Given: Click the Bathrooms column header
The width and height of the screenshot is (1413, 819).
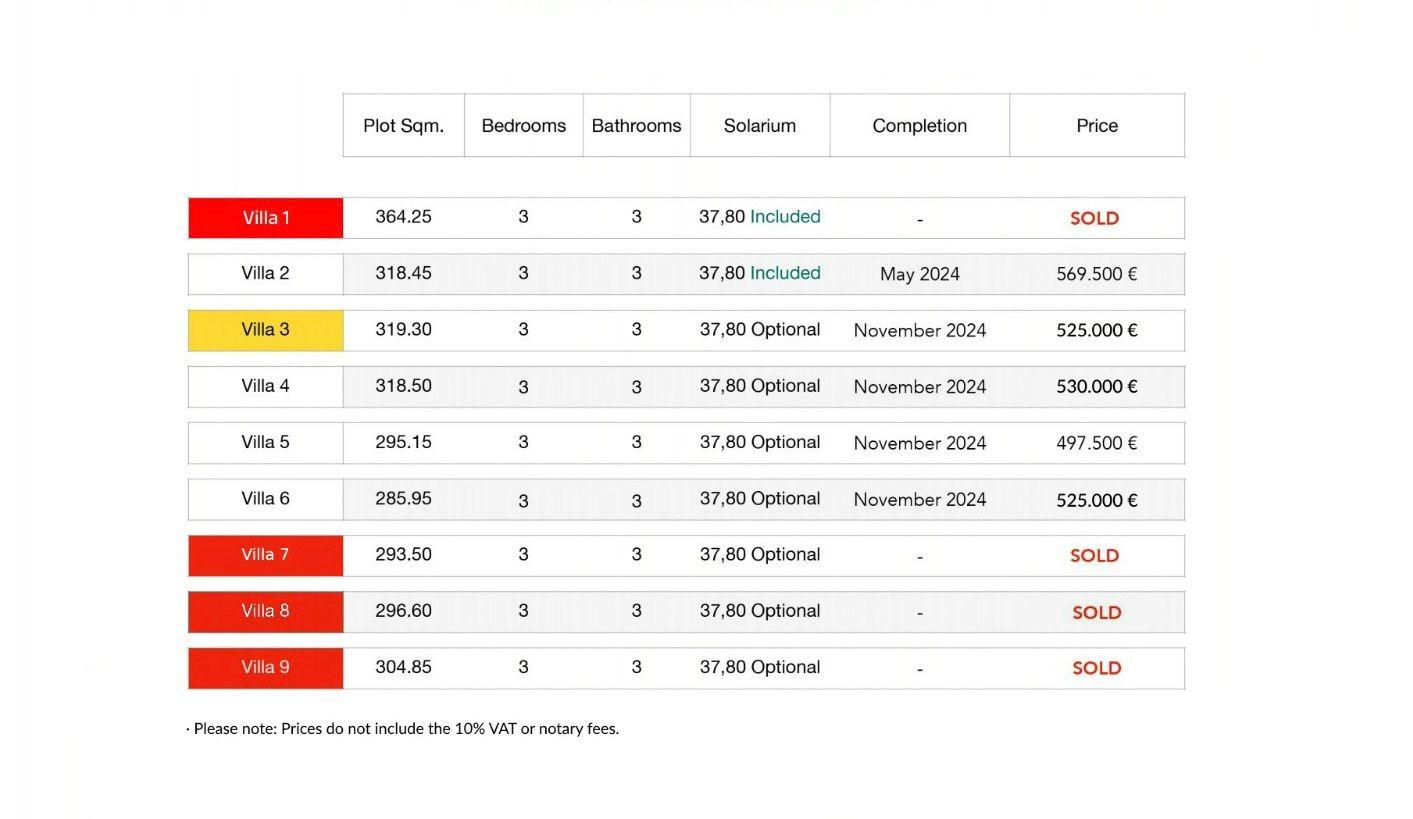Looking at the screenshot, I should pos(637,126).
